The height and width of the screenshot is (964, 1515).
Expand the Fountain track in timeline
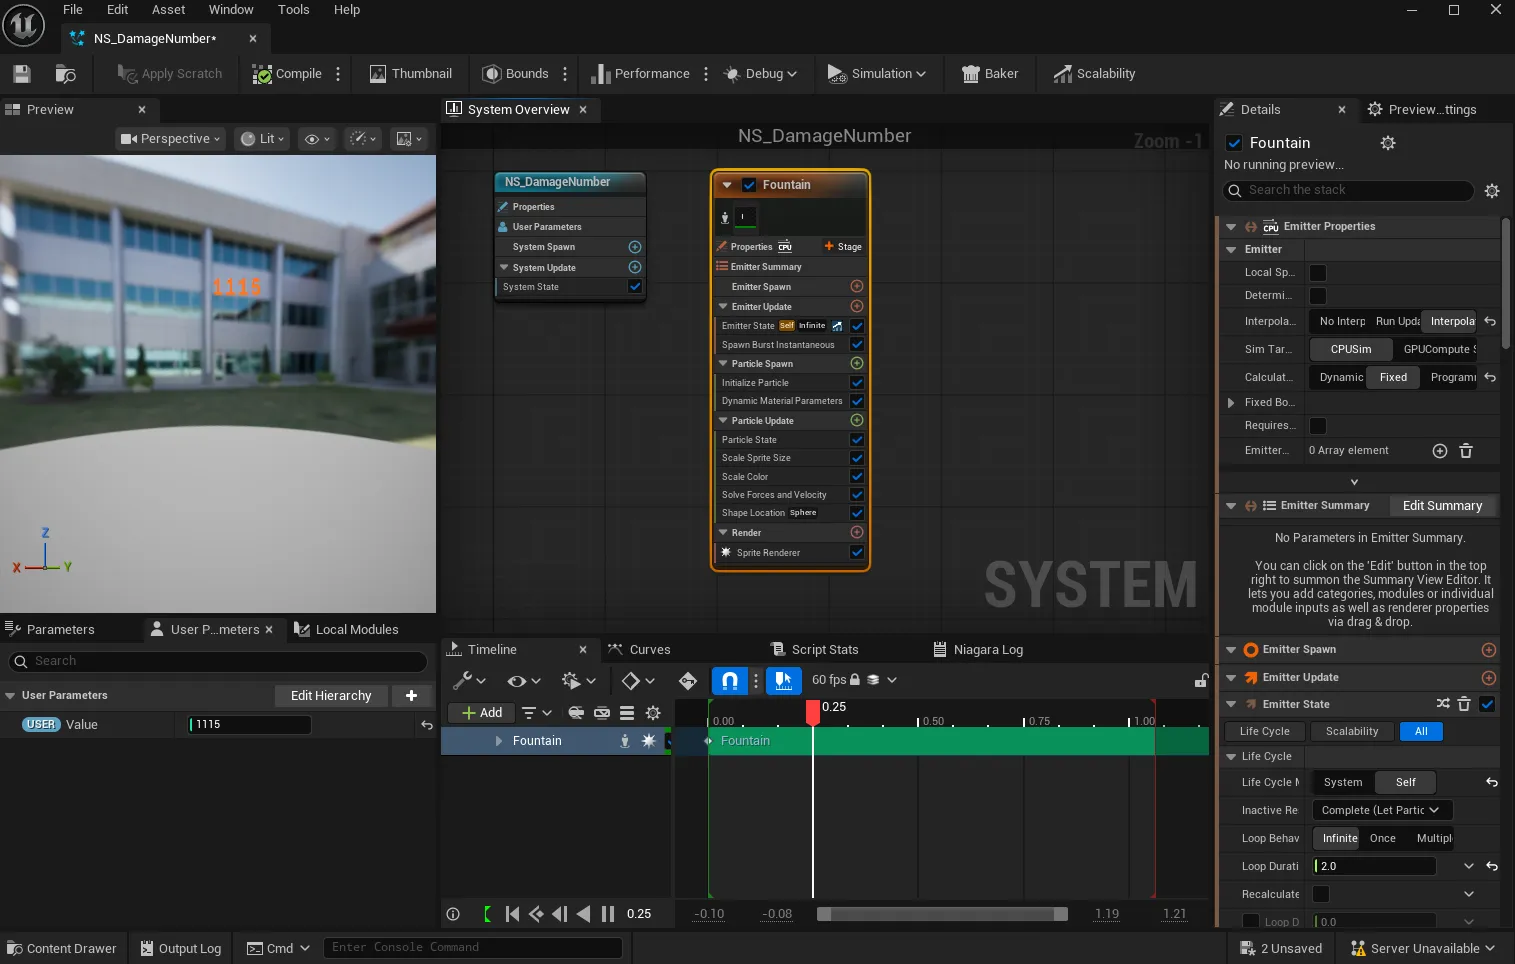coord(498,741)
